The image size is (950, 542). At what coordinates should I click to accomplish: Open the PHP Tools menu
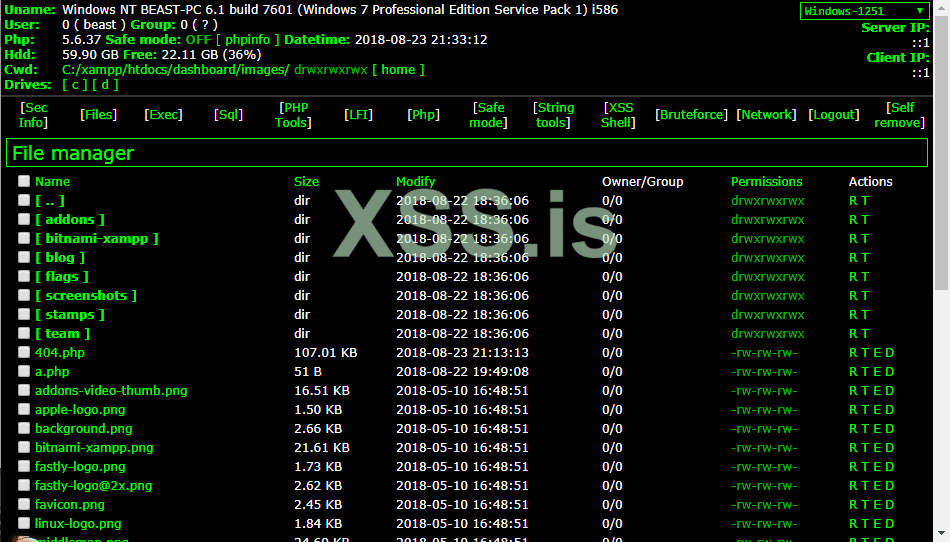click(x=293, y=115)
